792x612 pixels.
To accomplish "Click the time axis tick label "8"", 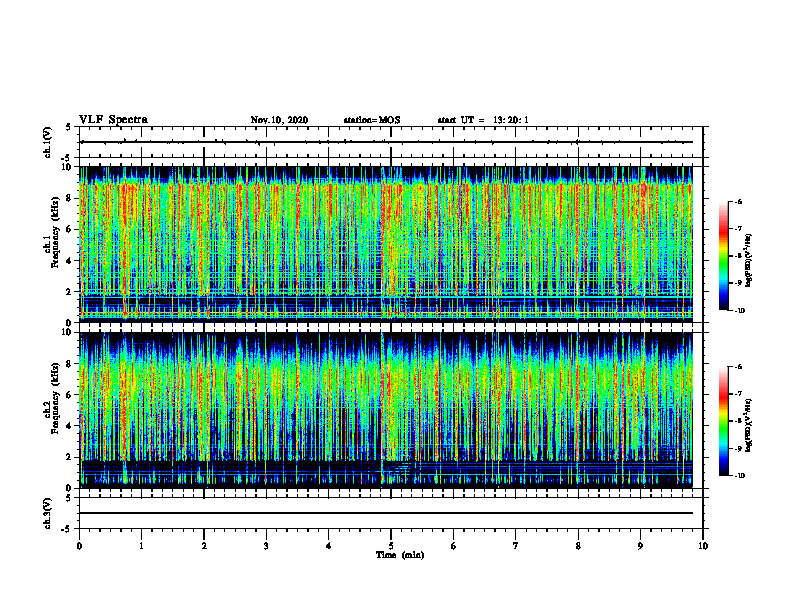I will point(578,546).
